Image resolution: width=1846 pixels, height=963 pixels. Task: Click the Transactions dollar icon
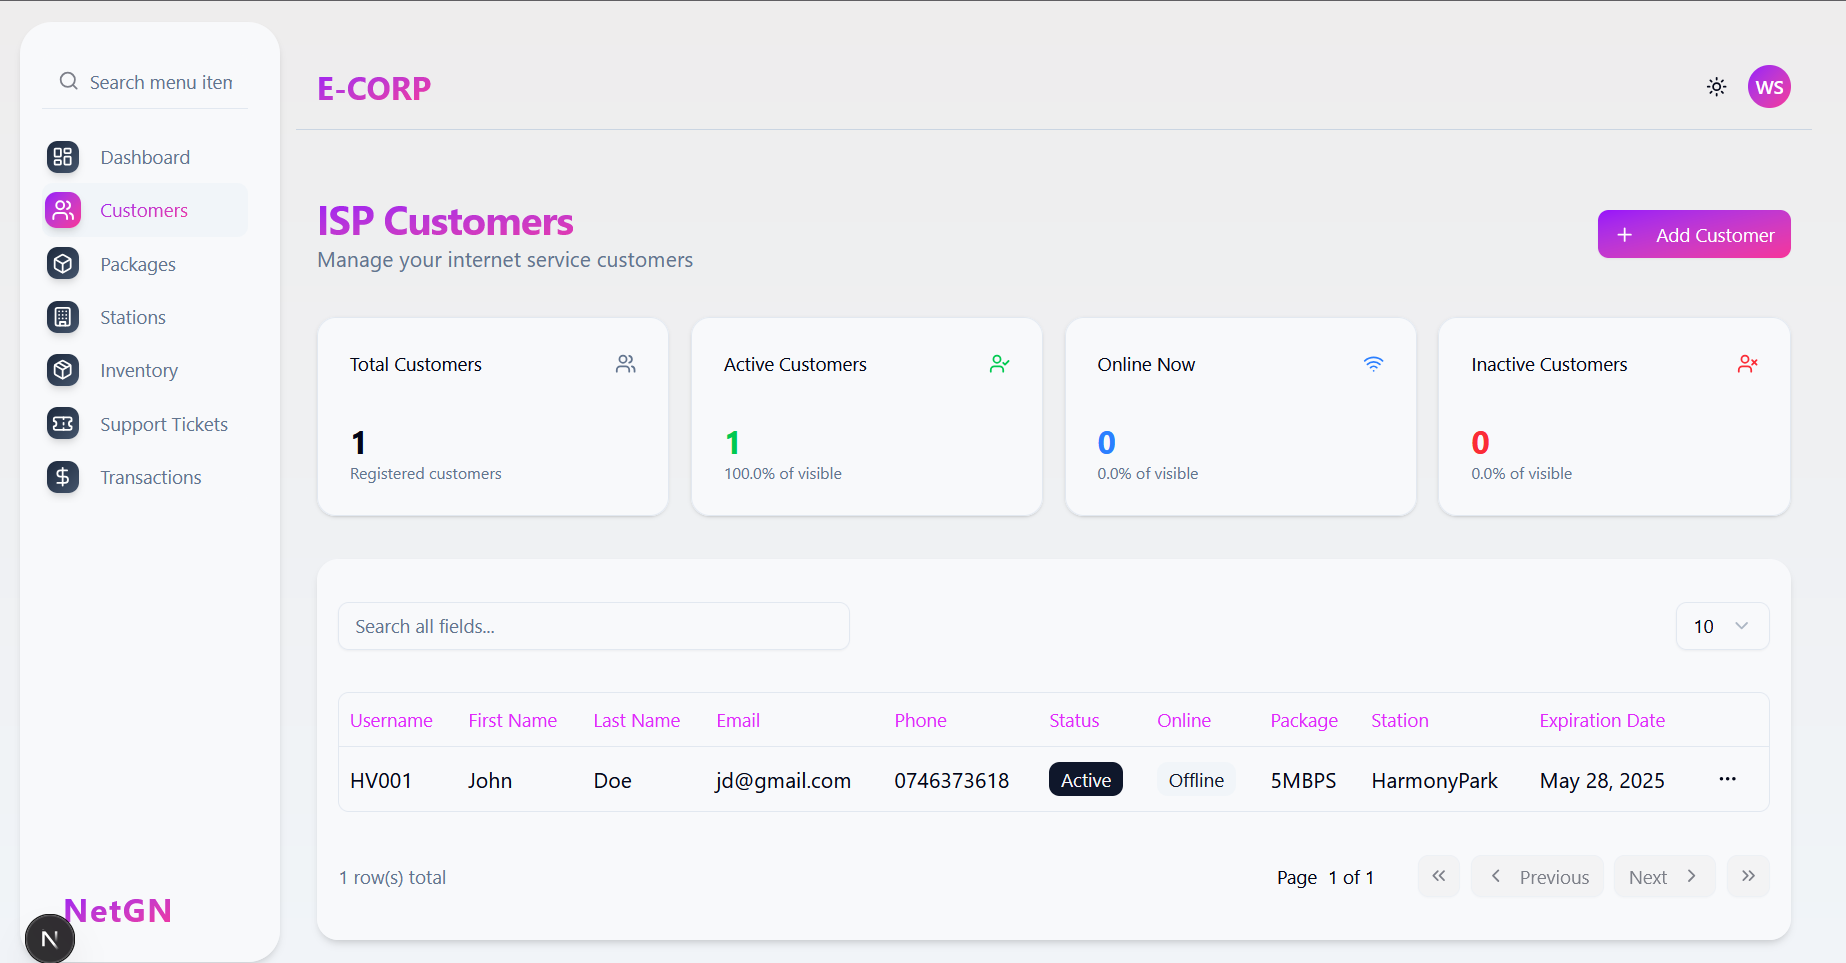tap(63, 477)
